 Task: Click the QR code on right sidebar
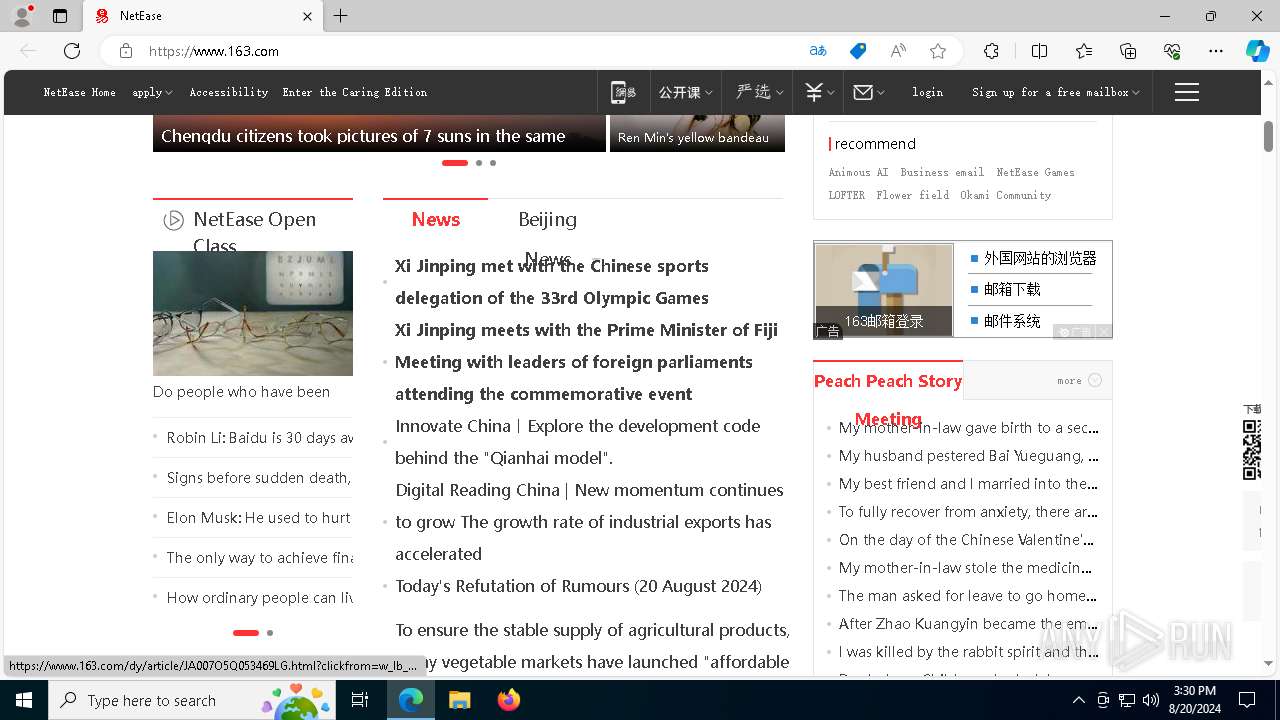coord(1252,450)
